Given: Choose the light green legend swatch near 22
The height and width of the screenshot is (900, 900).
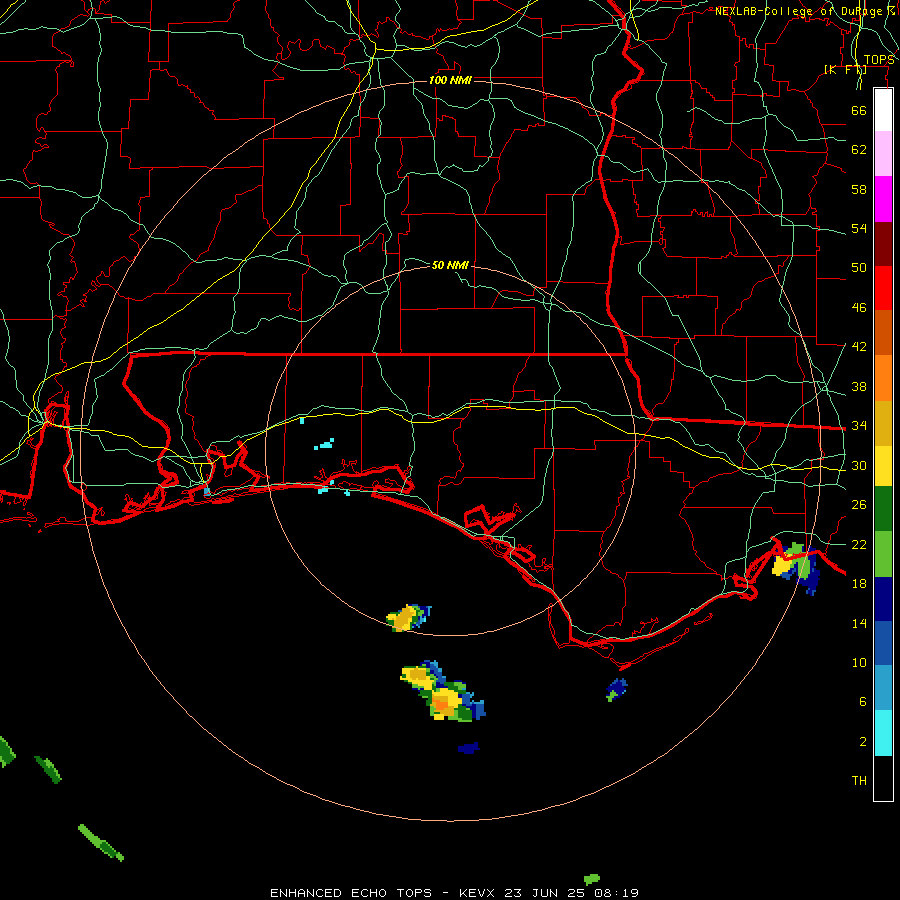Looking at the screenshot, I should coord(883,554).
